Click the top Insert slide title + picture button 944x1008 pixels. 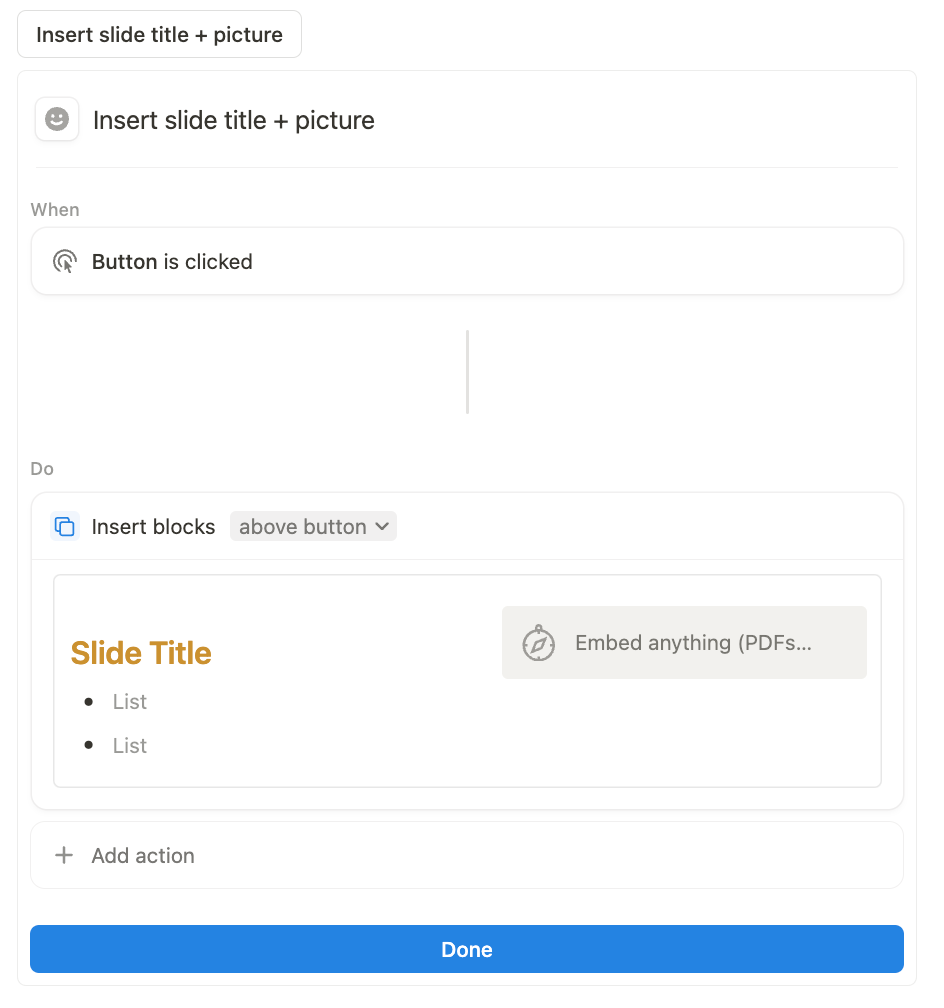(159, 34)
